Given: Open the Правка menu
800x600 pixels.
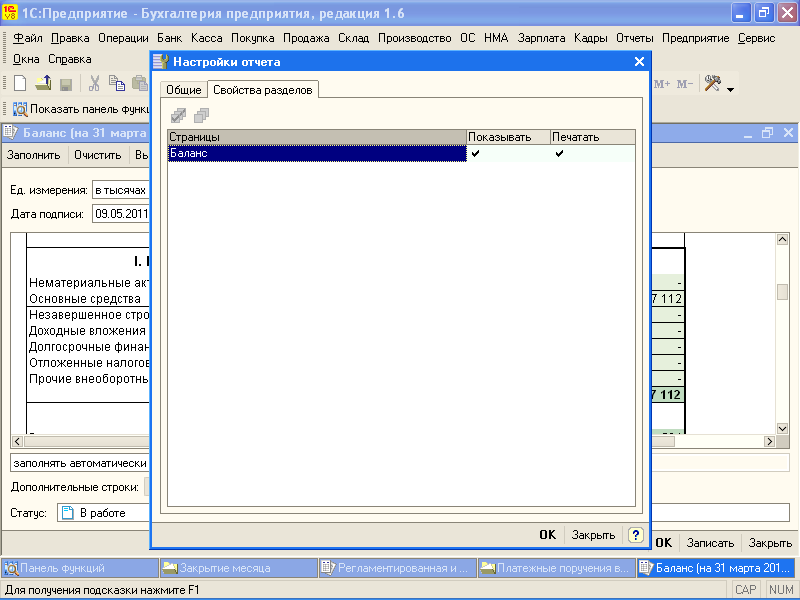Looking at the screenshot, I should click(x=70, y=38).
